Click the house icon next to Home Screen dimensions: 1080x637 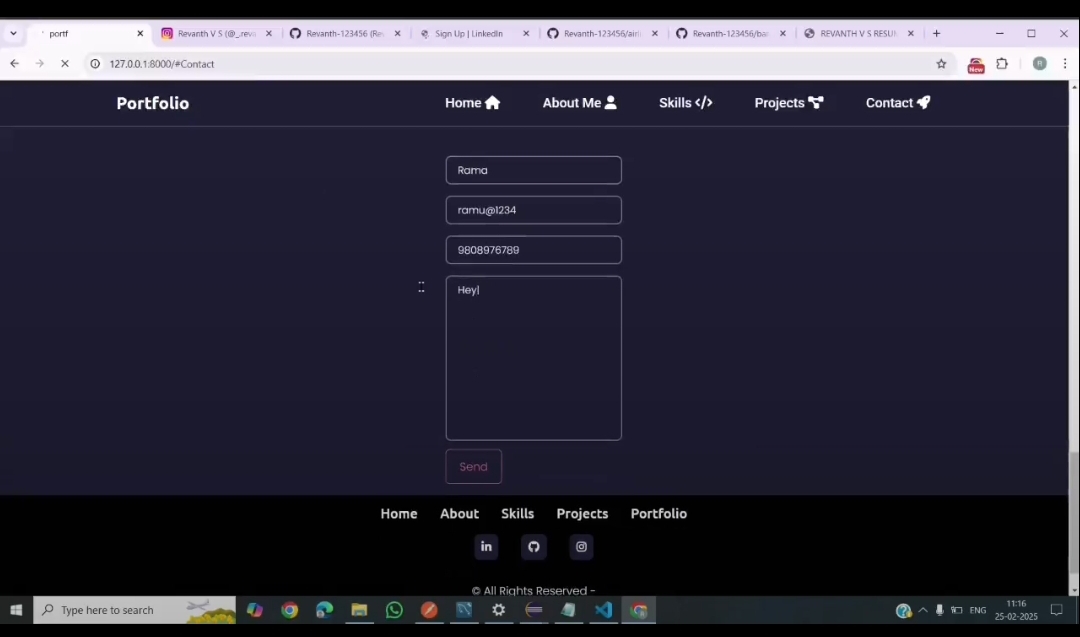(492, 102)
